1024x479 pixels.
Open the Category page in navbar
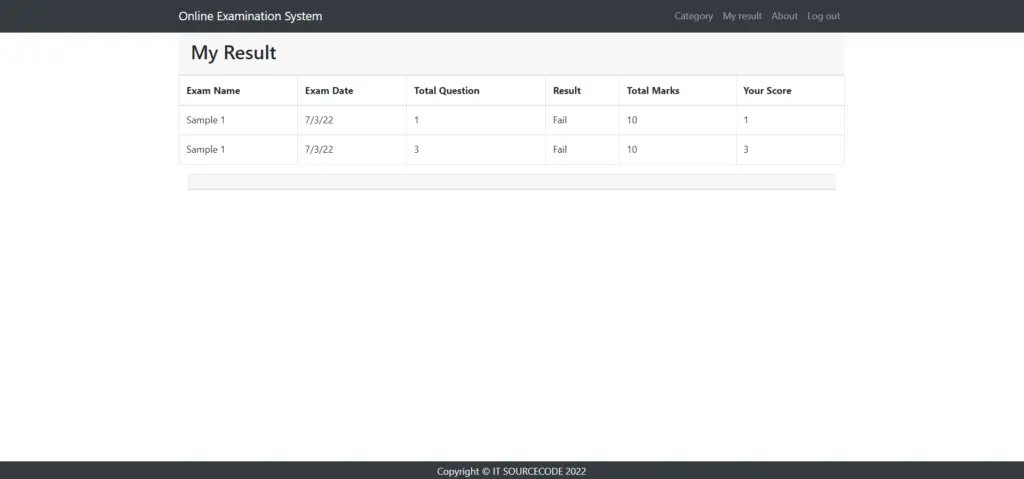693,16
